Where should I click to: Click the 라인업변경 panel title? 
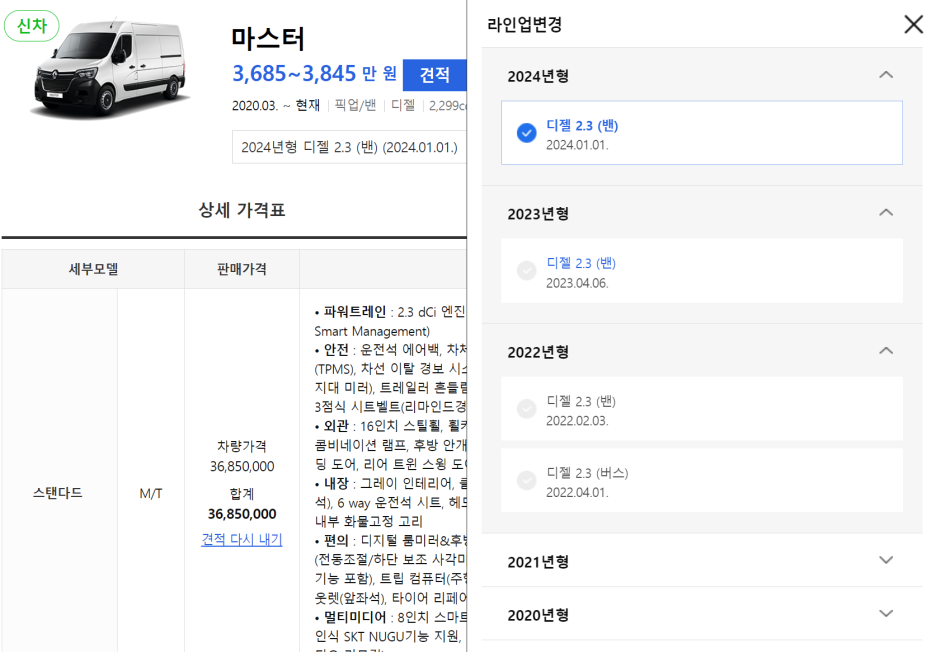(x=524, y=24)
